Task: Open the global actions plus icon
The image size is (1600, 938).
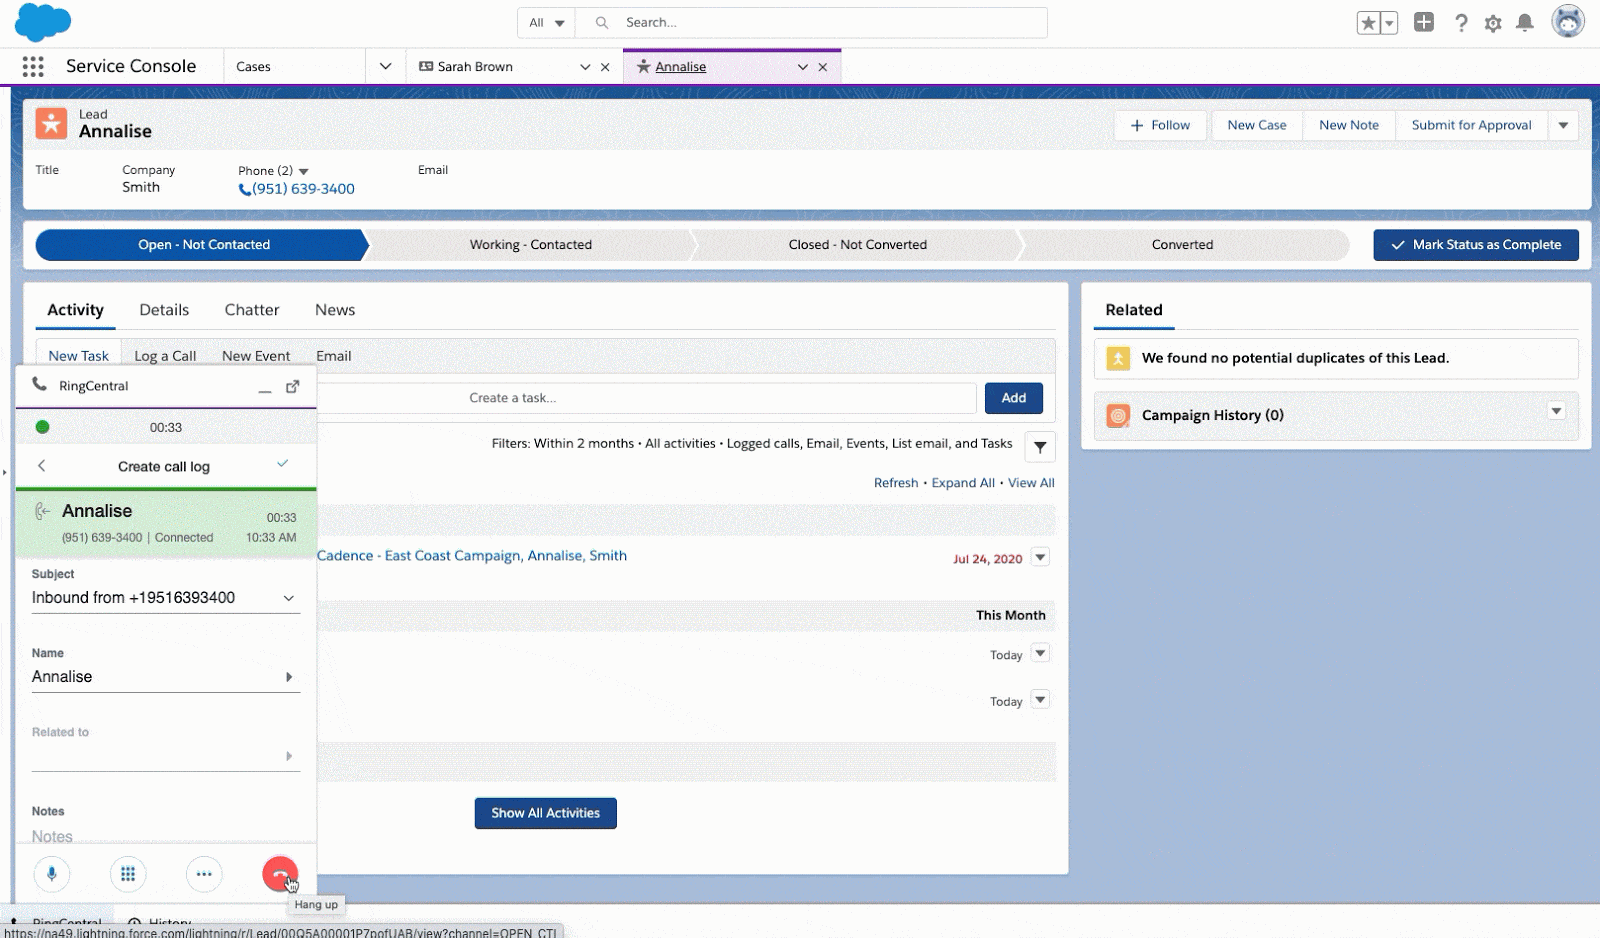Action: point(1424,23)
